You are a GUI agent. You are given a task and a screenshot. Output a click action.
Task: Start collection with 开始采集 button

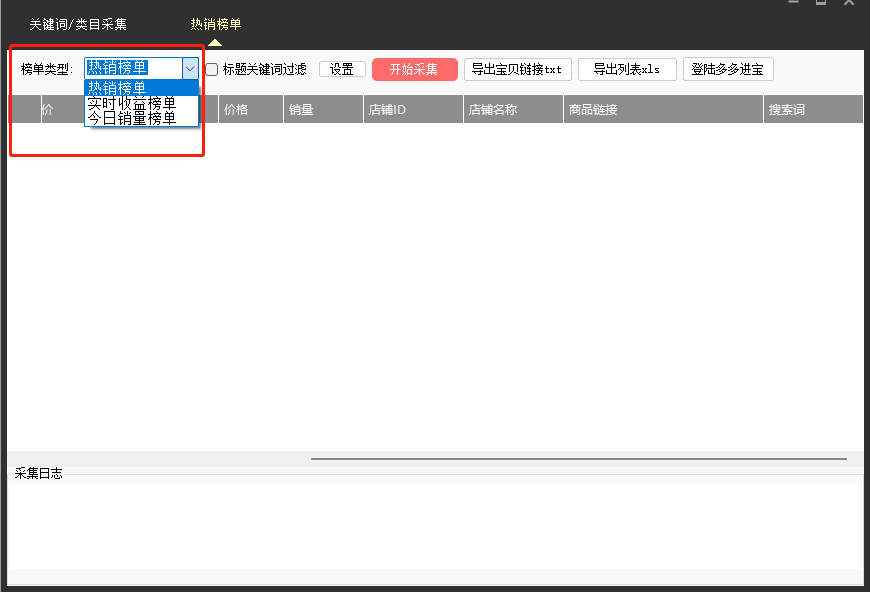[414, 69]
